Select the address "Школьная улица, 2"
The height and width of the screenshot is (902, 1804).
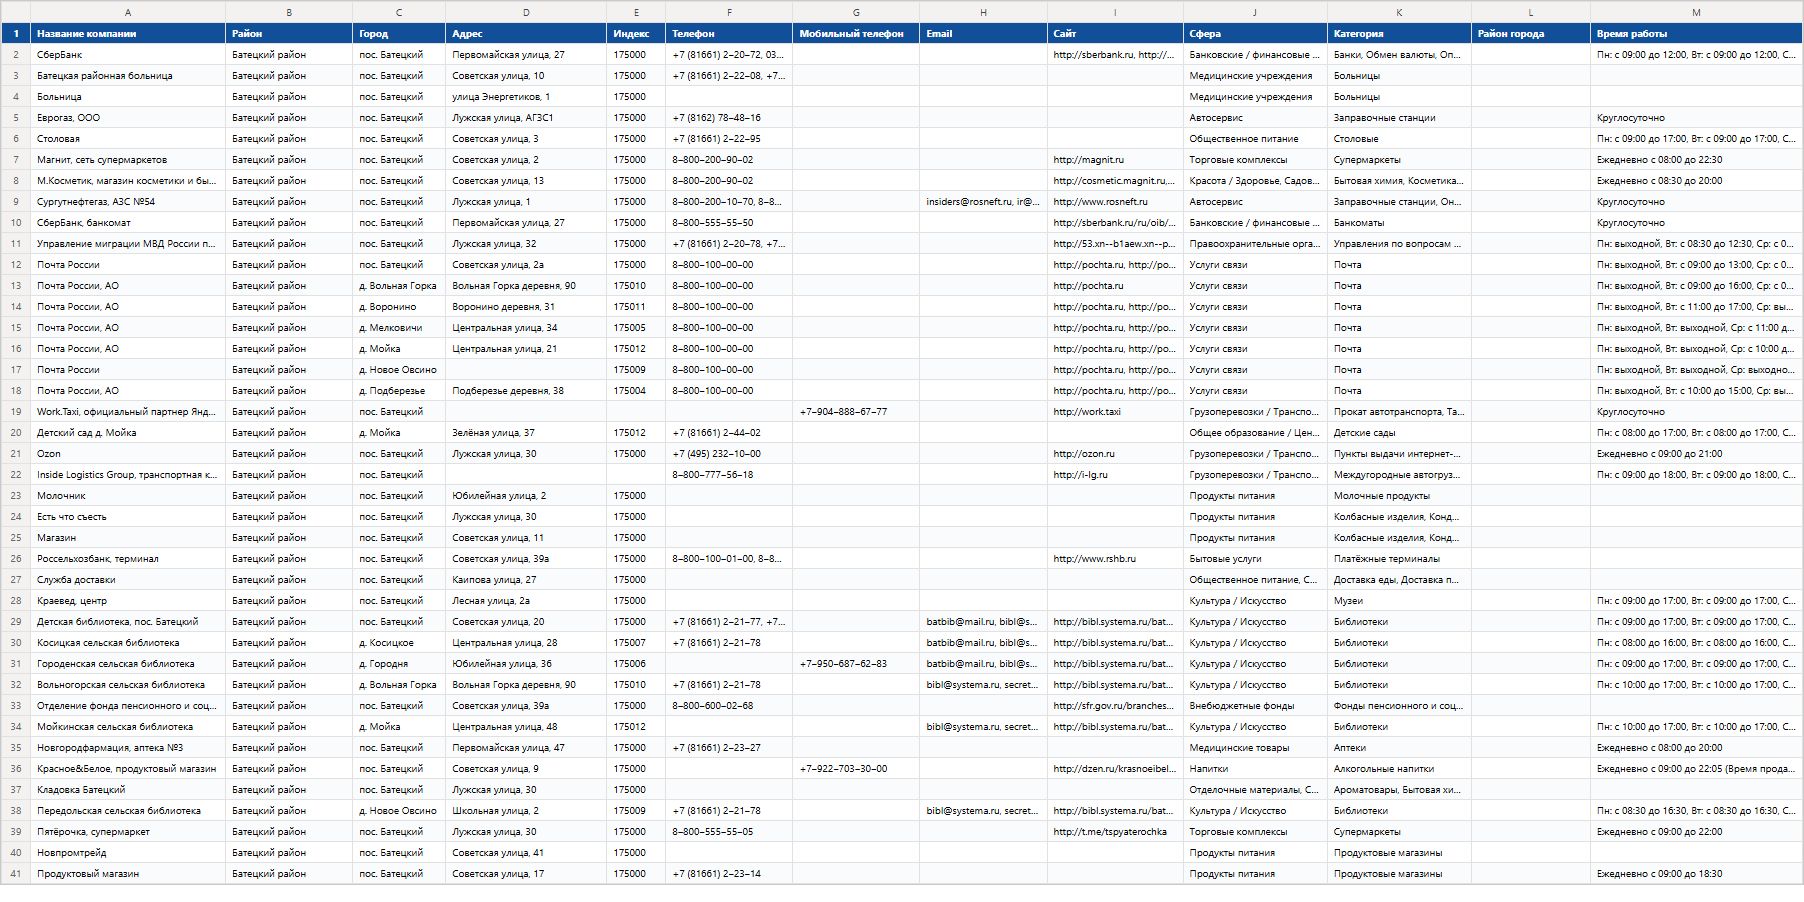[526, 811]
